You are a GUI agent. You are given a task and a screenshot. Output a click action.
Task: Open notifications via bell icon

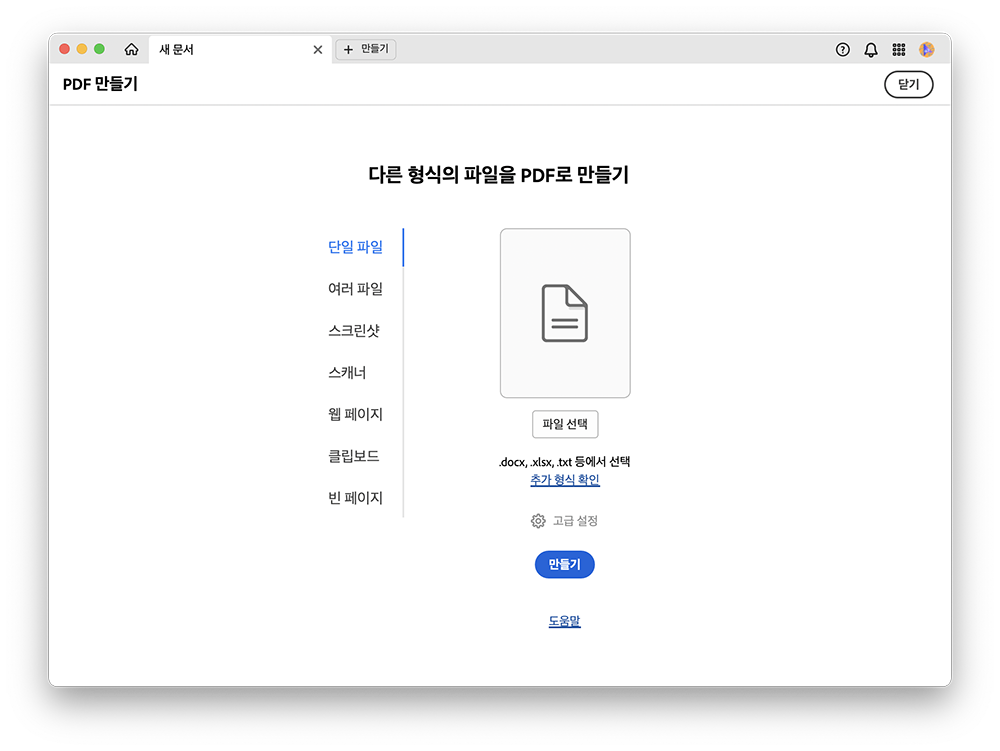click(x=870, y=48)
